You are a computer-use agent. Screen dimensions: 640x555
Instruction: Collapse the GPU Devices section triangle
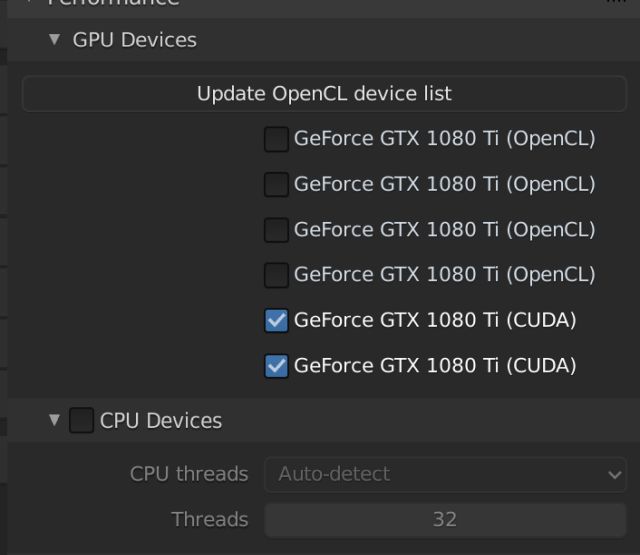(54, 41)
